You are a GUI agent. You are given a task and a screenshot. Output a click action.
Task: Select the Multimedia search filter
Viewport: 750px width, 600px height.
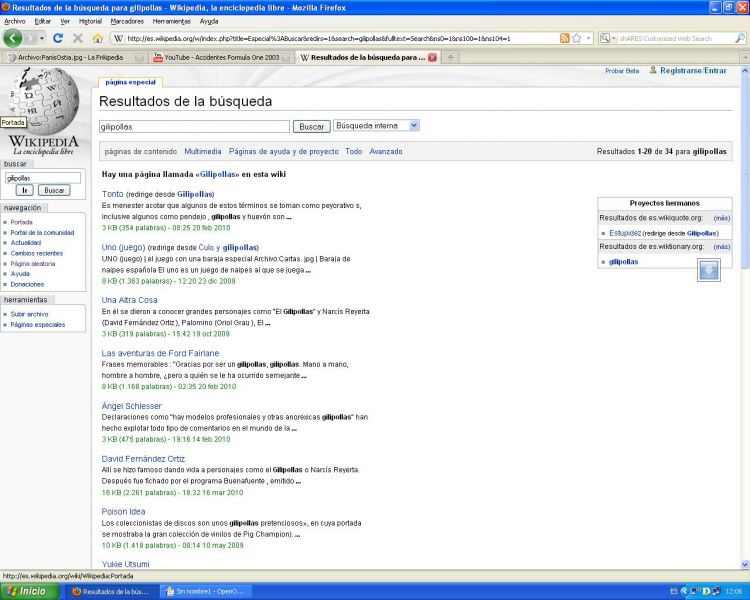click(203, 151)
